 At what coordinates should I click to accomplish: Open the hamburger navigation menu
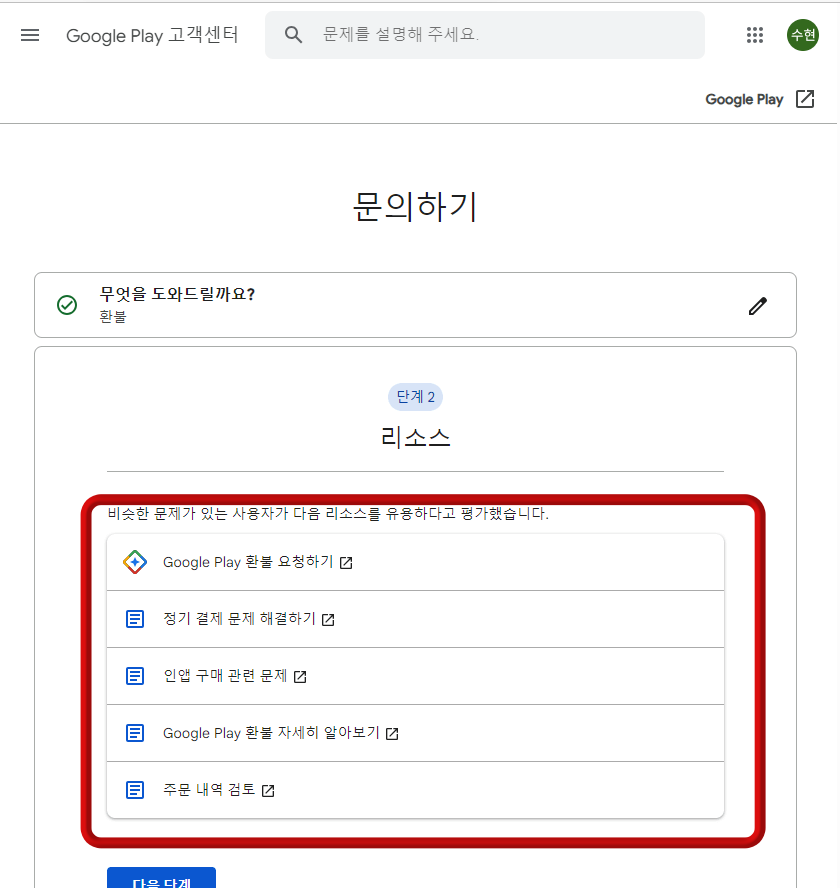(x=29, y=34)
